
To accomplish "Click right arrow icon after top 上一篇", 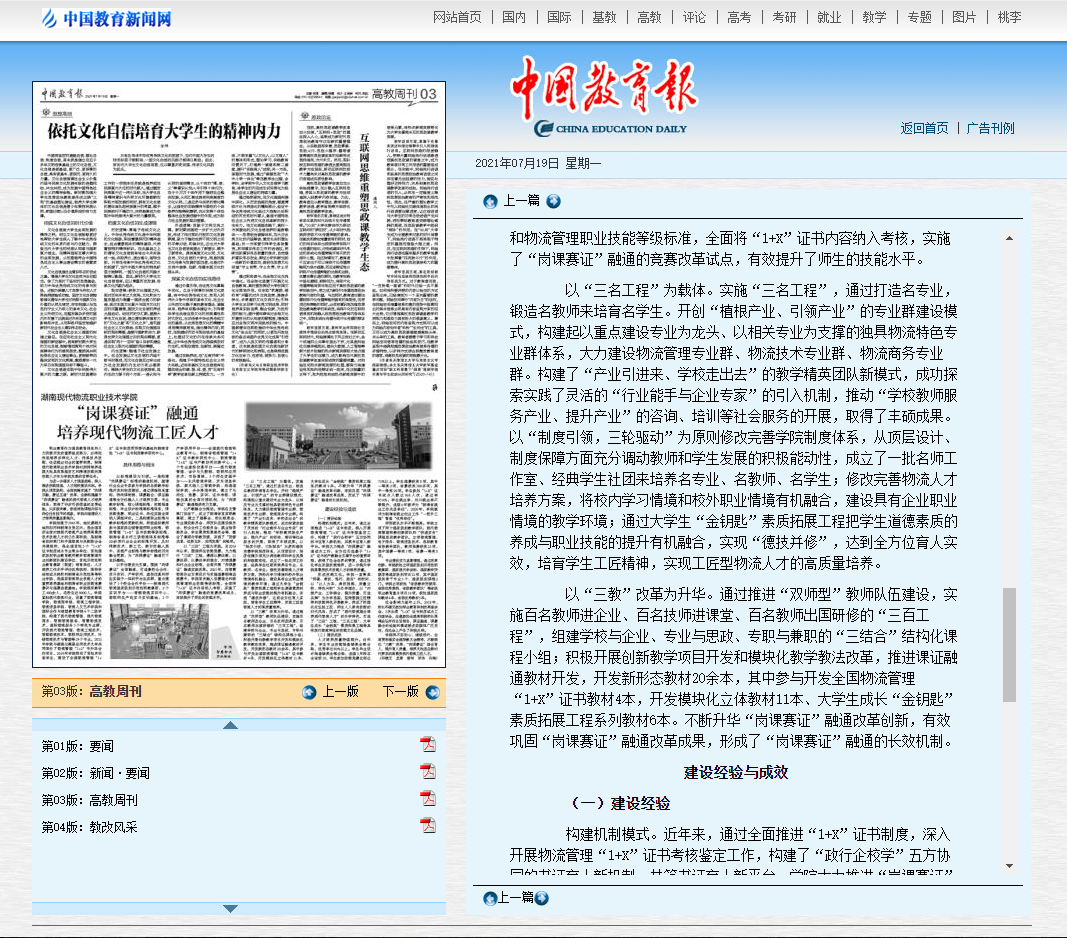I will pos(554,201).
